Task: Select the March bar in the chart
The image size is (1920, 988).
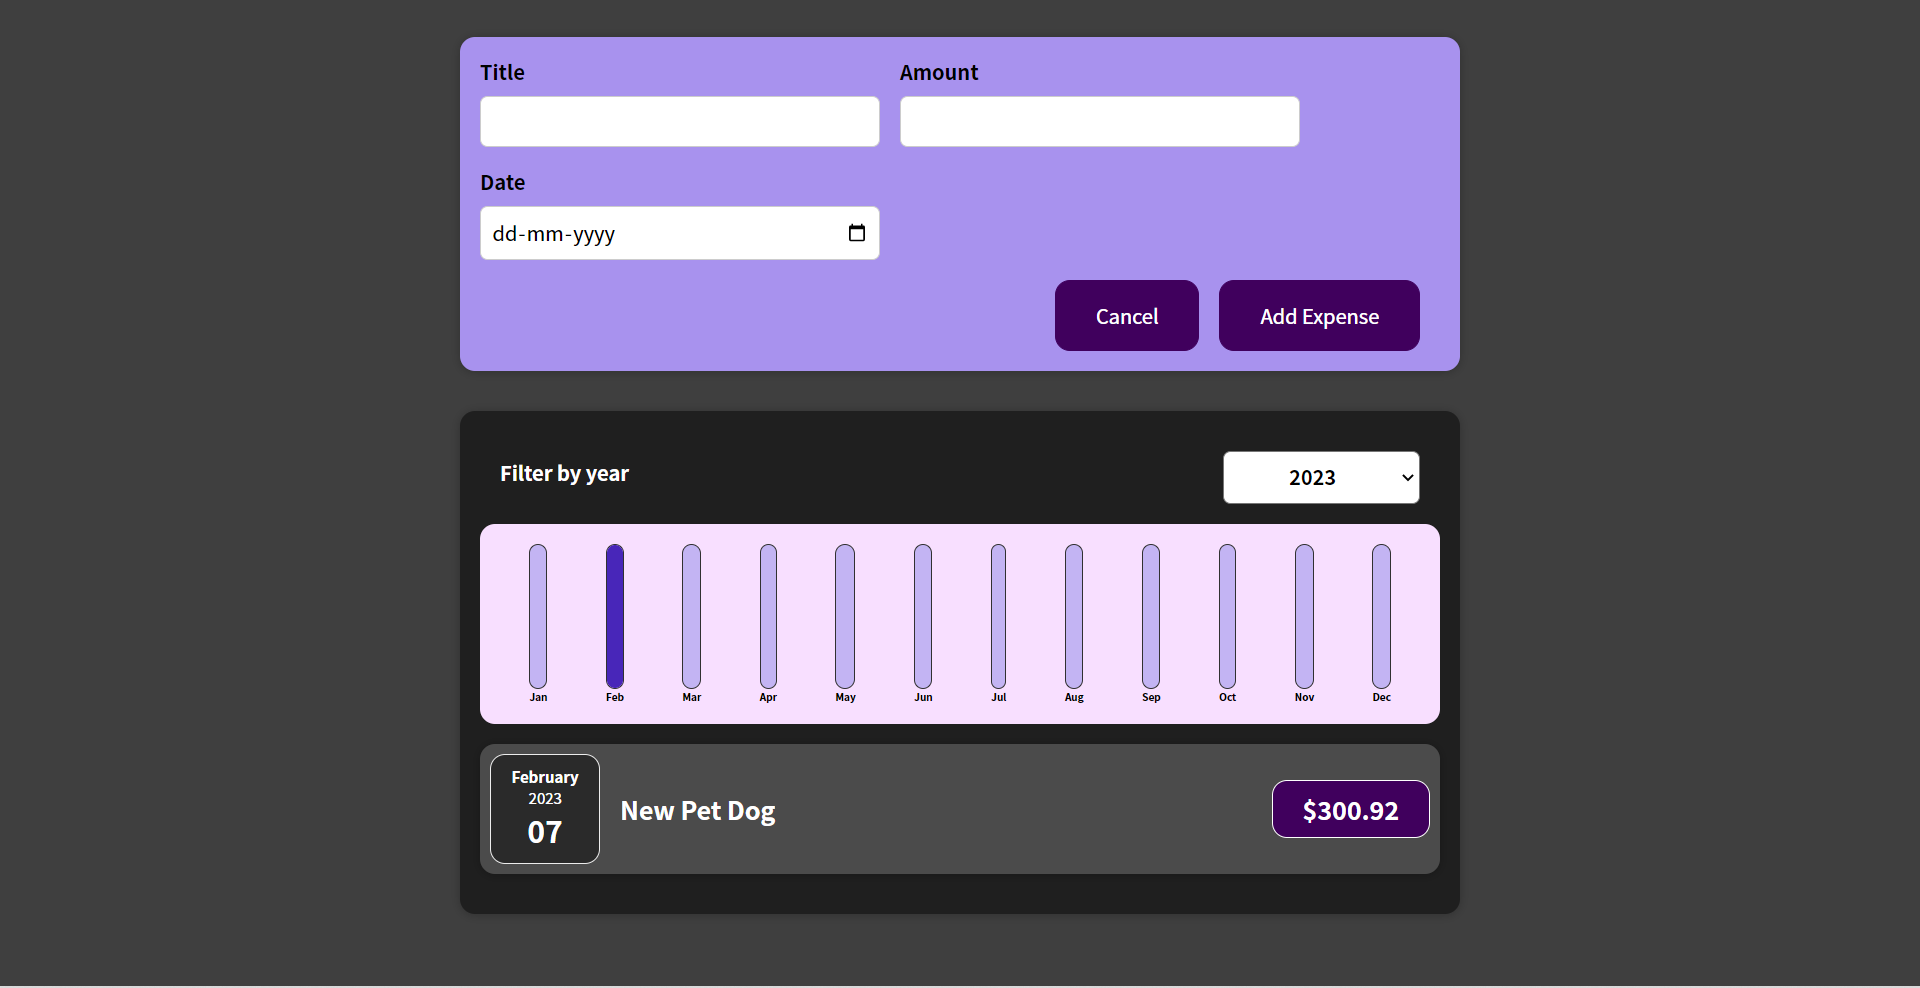Action: pos(691,615)
